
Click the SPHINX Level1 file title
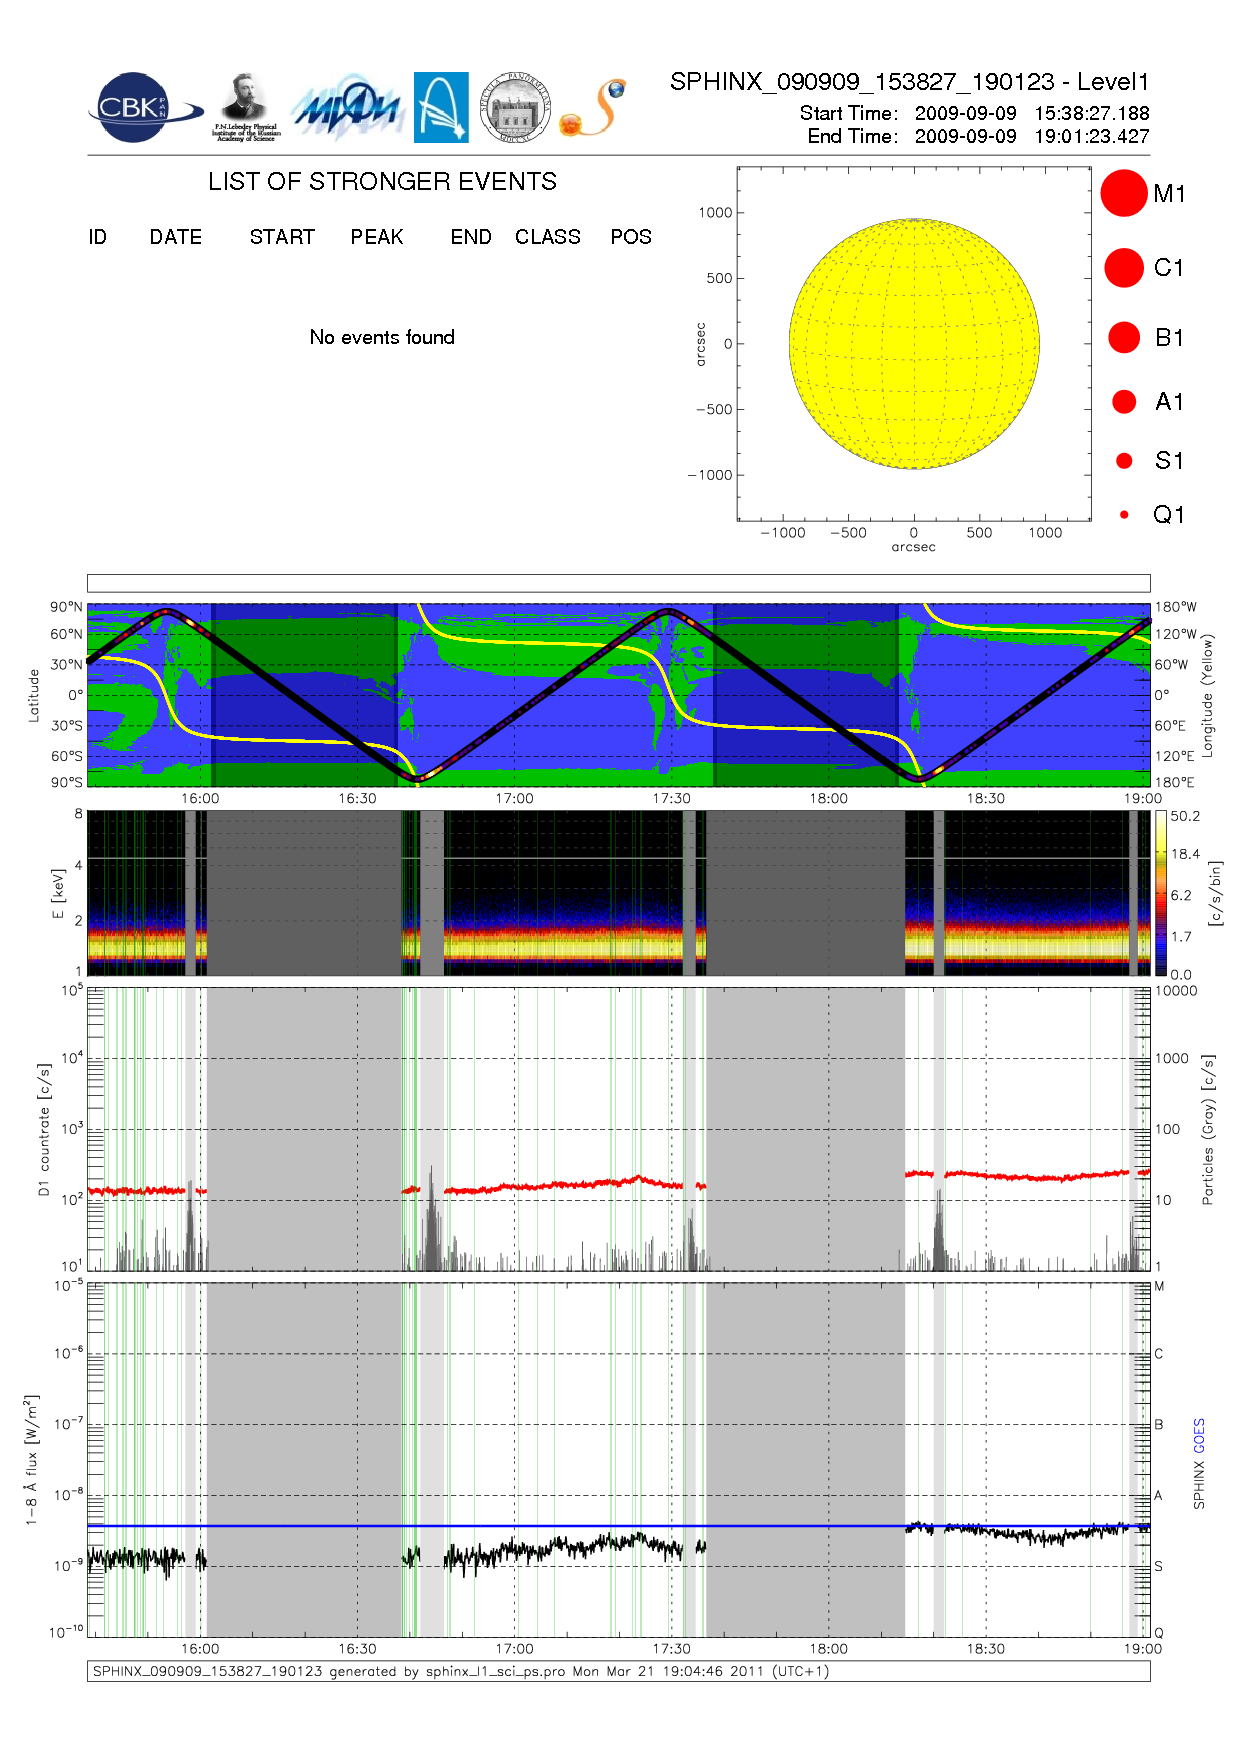[909, 82]
